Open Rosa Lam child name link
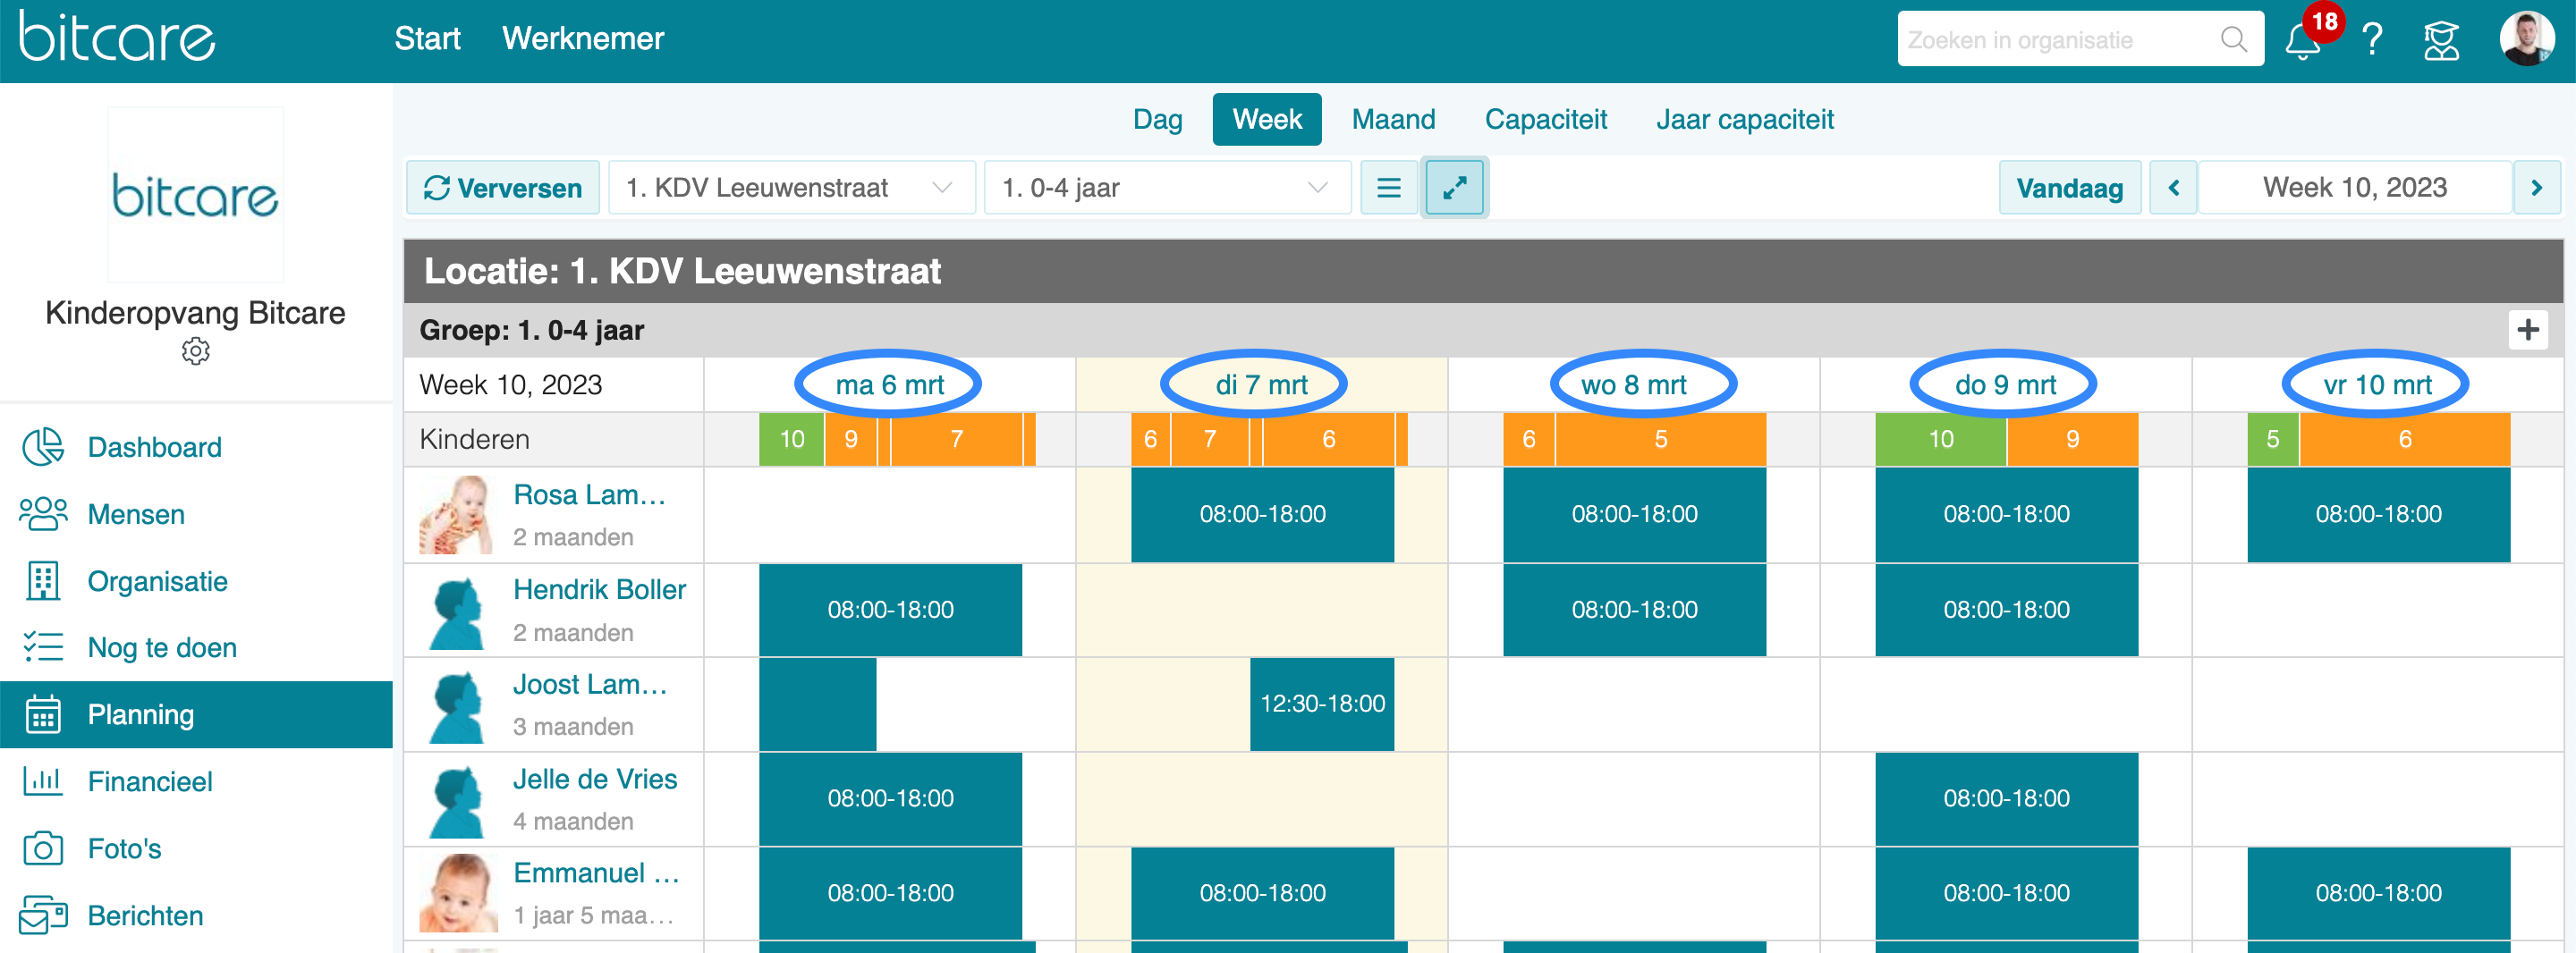Viewport: 2576px width, 953px height. [589, 494]
